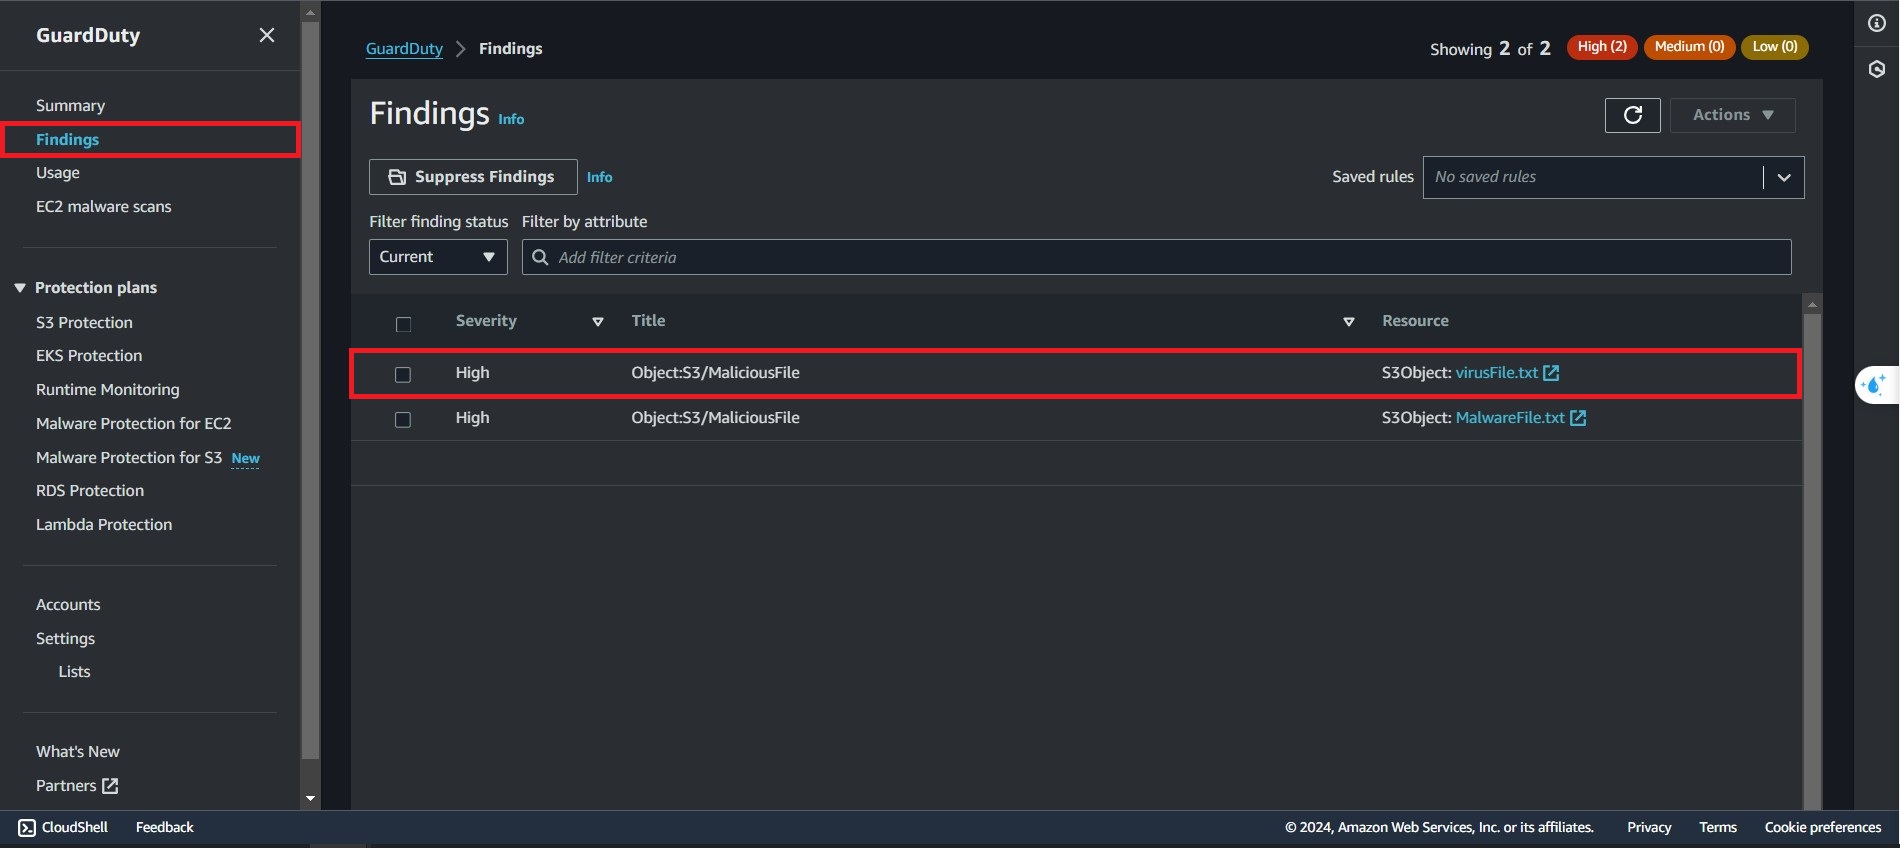Screen dimensions: 1900x848
Task: Open external link icon beside MalwareFile.txt
Action: pyautogui.click(x=1578, y=418)
